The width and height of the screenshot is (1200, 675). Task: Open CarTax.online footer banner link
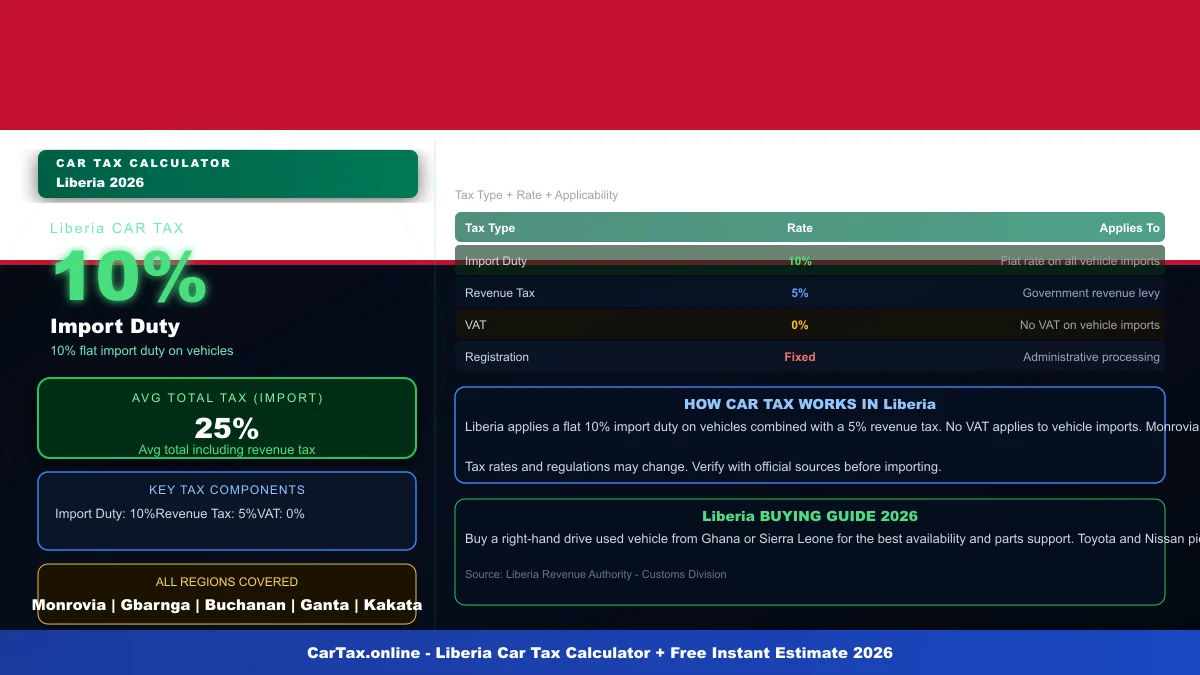pyautogui.click(x=600, y=653)
